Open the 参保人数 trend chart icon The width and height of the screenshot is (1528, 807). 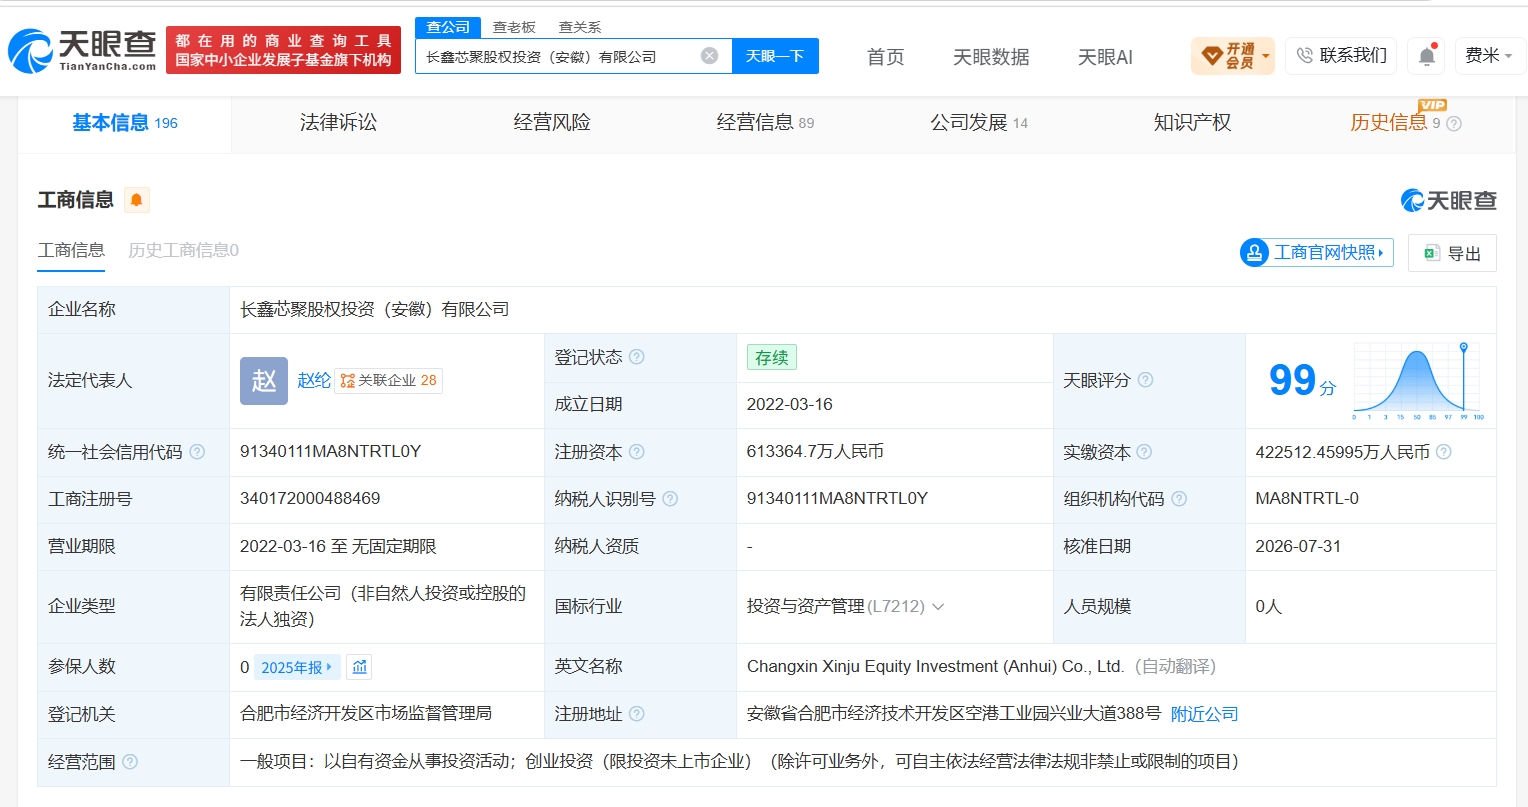(360, 667)
